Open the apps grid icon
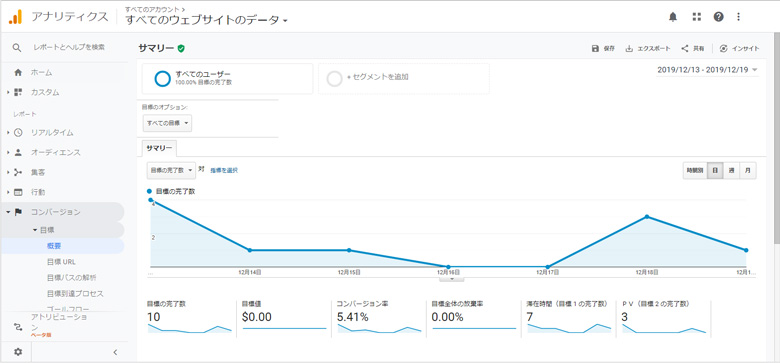 (x=696, y=17)
